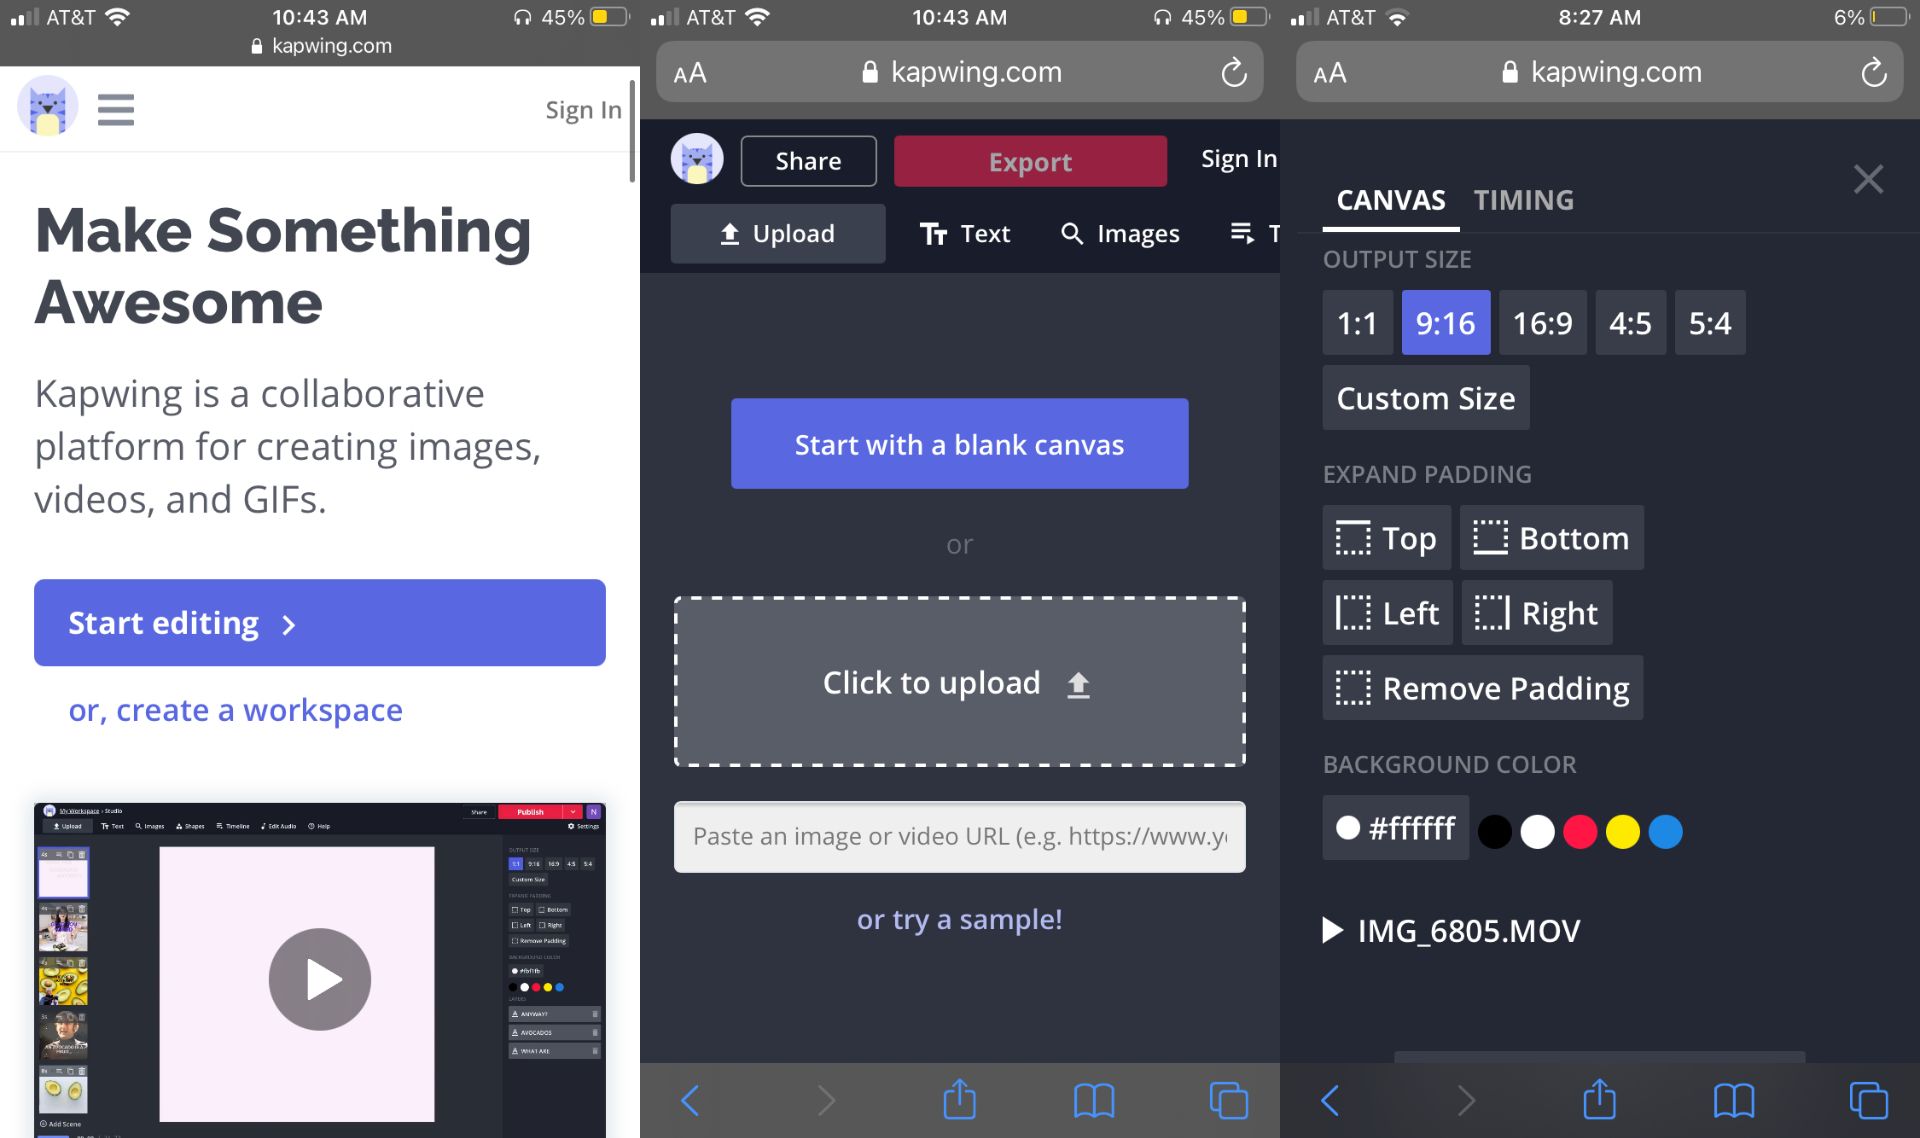1920x1138 pixels.
Task: Play the demo video preview thumbnail
Action: 319,979
